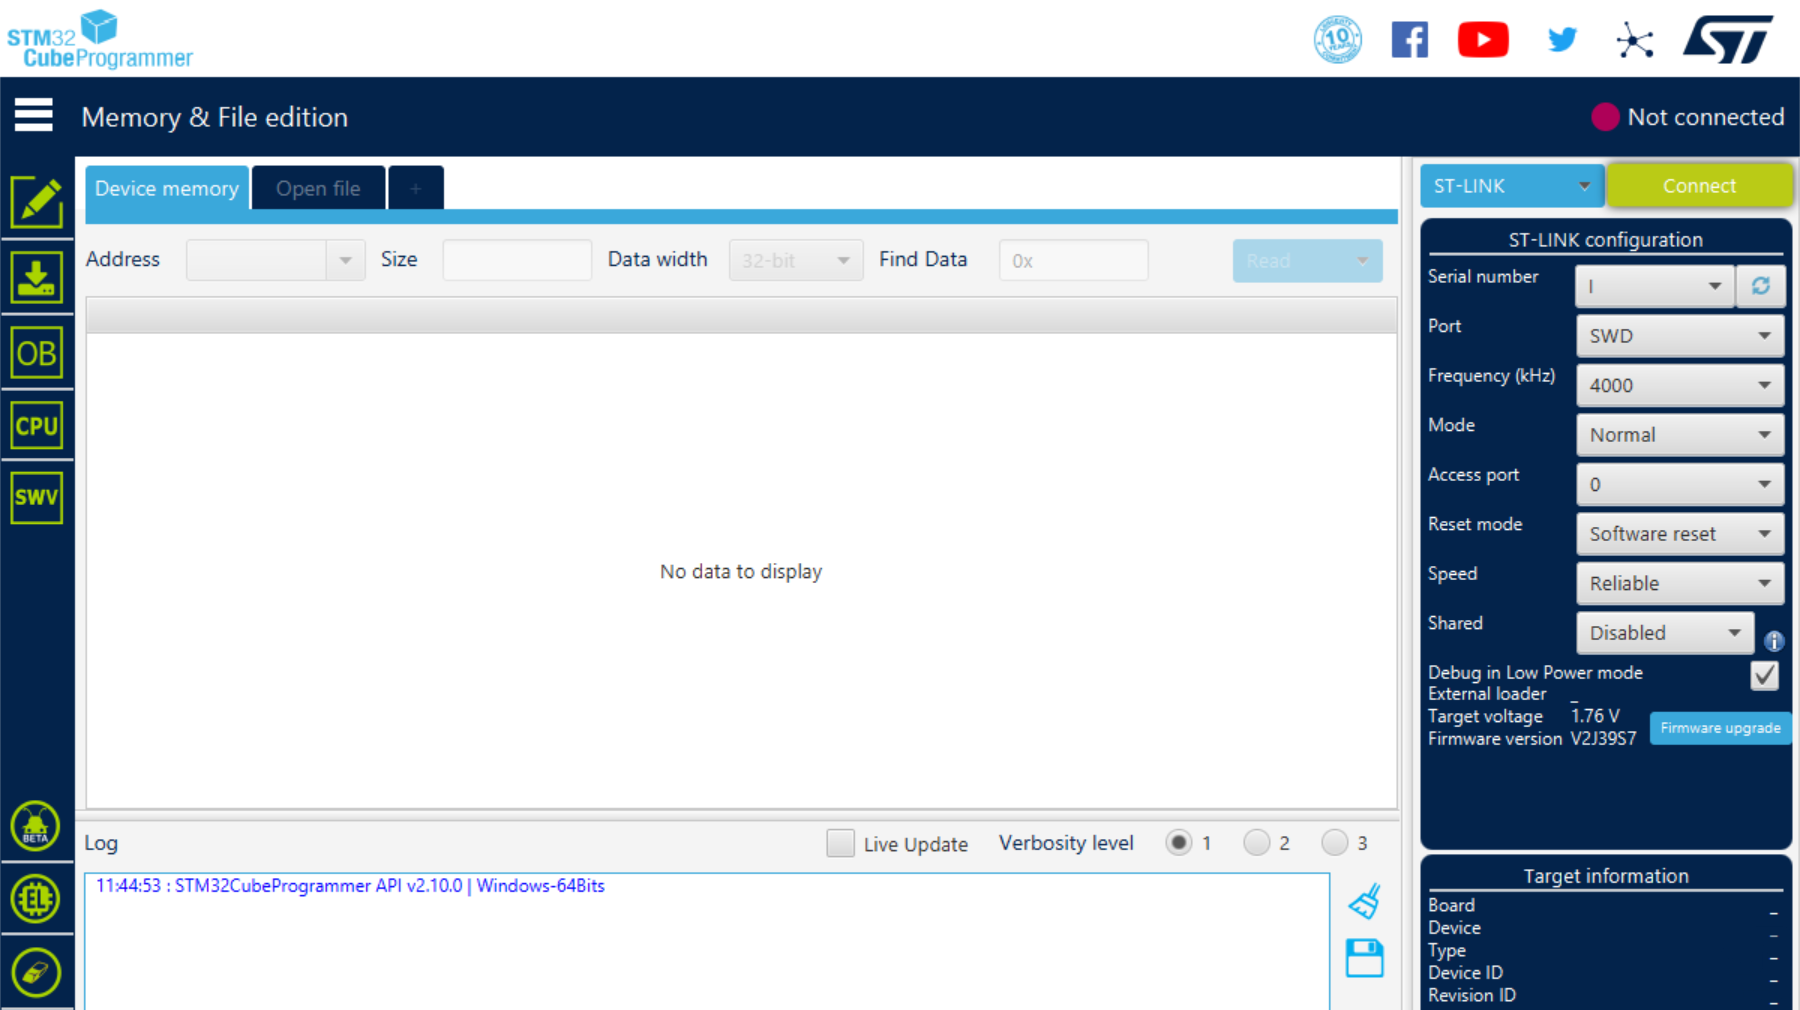1800x1010 pixels.
Task: Open the Mode Normal dropdown
Action: (x=1680, y=435)
